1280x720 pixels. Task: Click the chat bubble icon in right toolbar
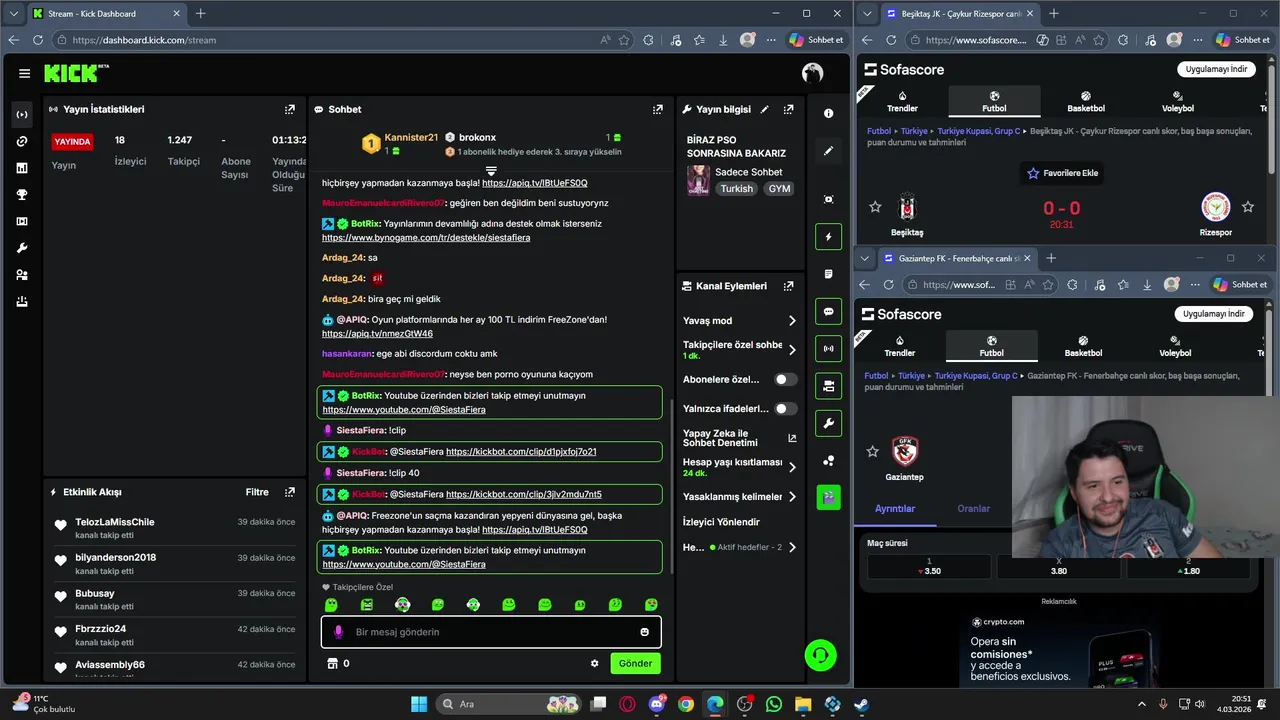point(828,312)
